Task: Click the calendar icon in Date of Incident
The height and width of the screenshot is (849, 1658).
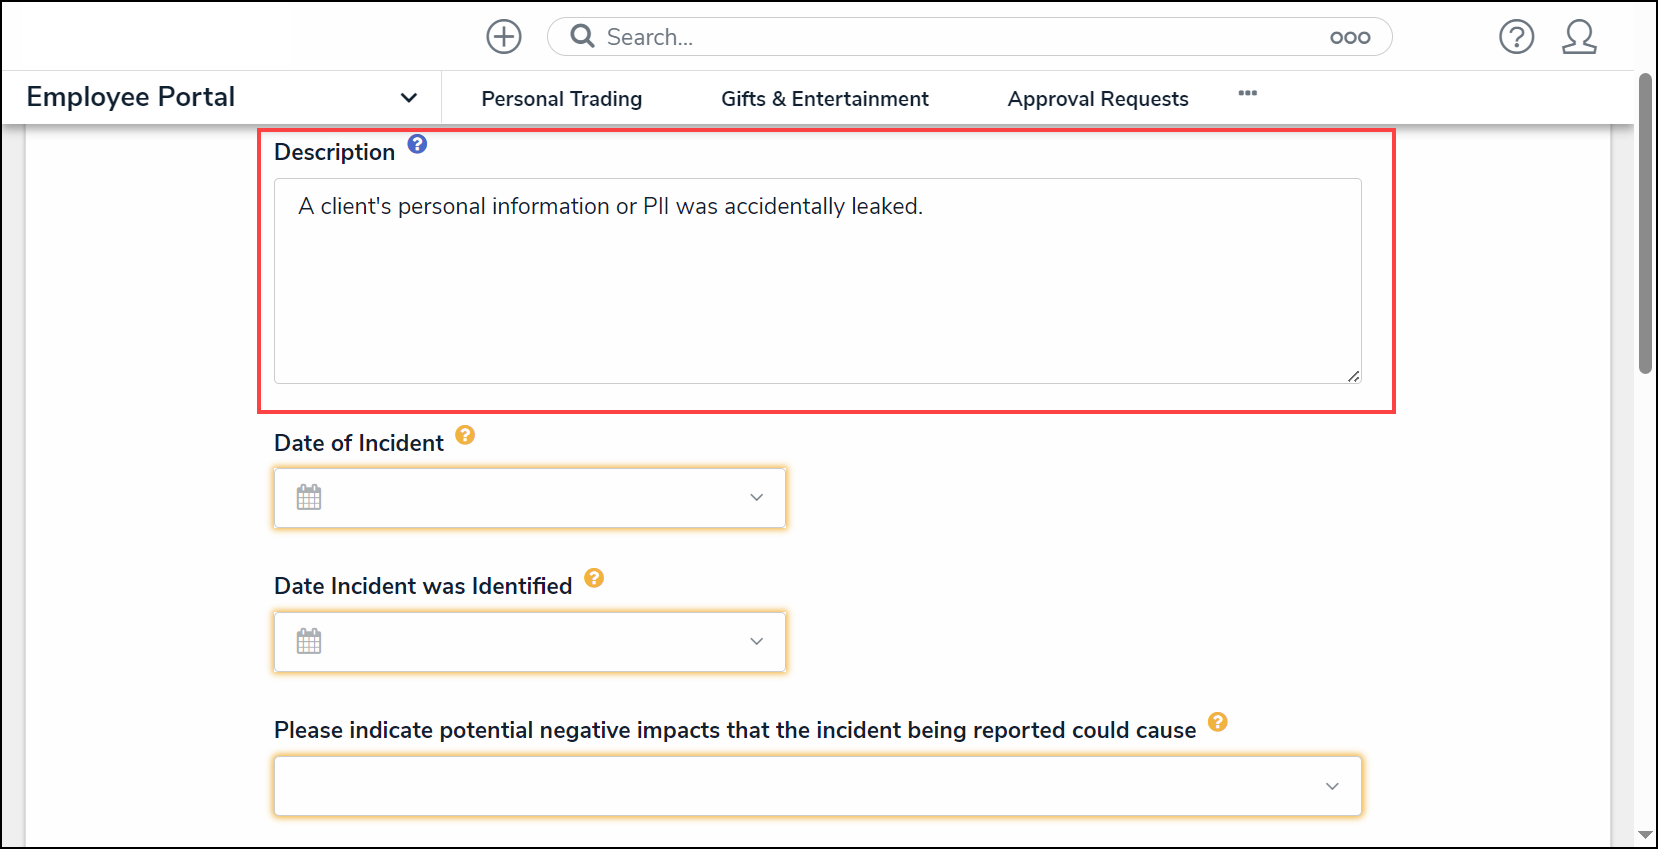Action: coord(309,497)
